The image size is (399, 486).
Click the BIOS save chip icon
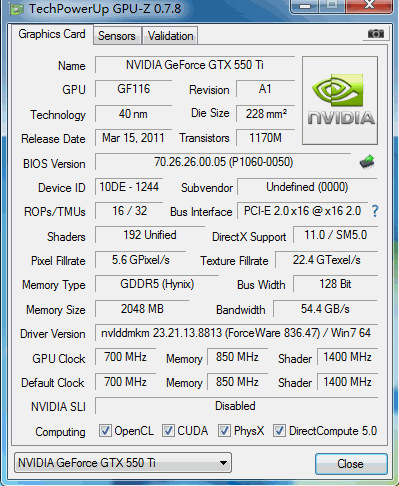click(x=367, y=162)
